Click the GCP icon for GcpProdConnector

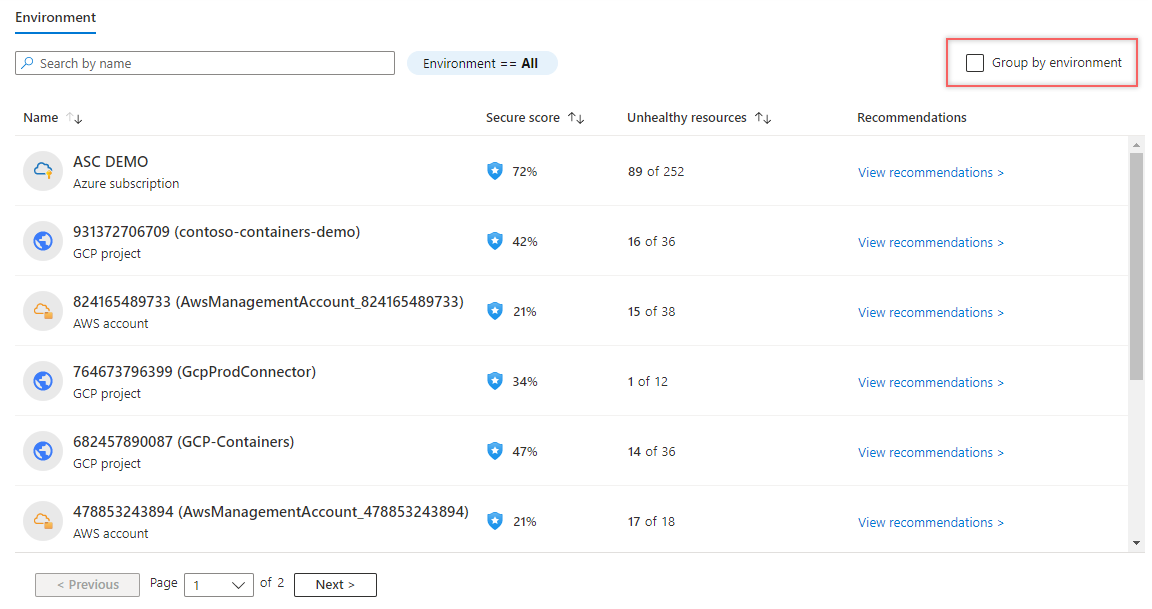click(43, 381)
